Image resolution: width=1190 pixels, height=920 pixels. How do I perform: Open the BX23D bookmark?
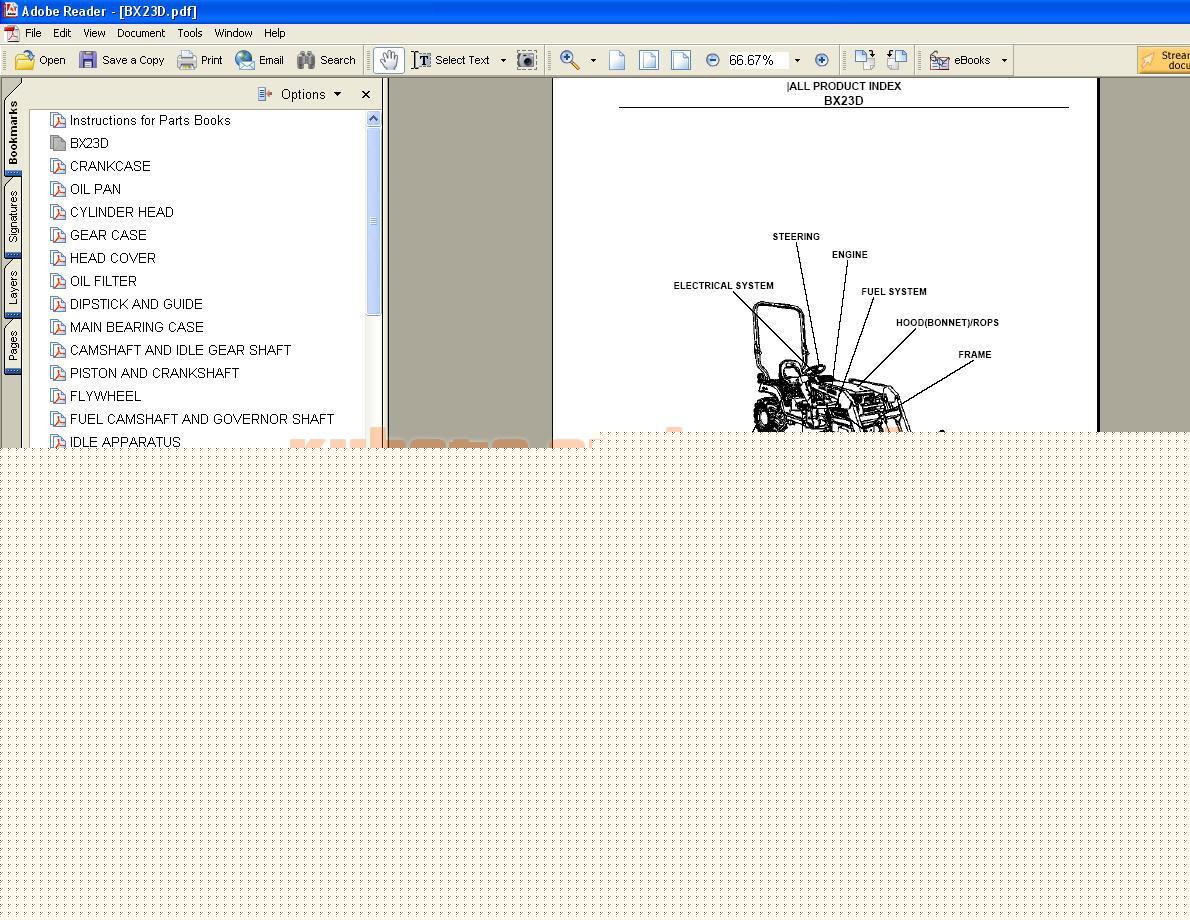click(89, 143)
